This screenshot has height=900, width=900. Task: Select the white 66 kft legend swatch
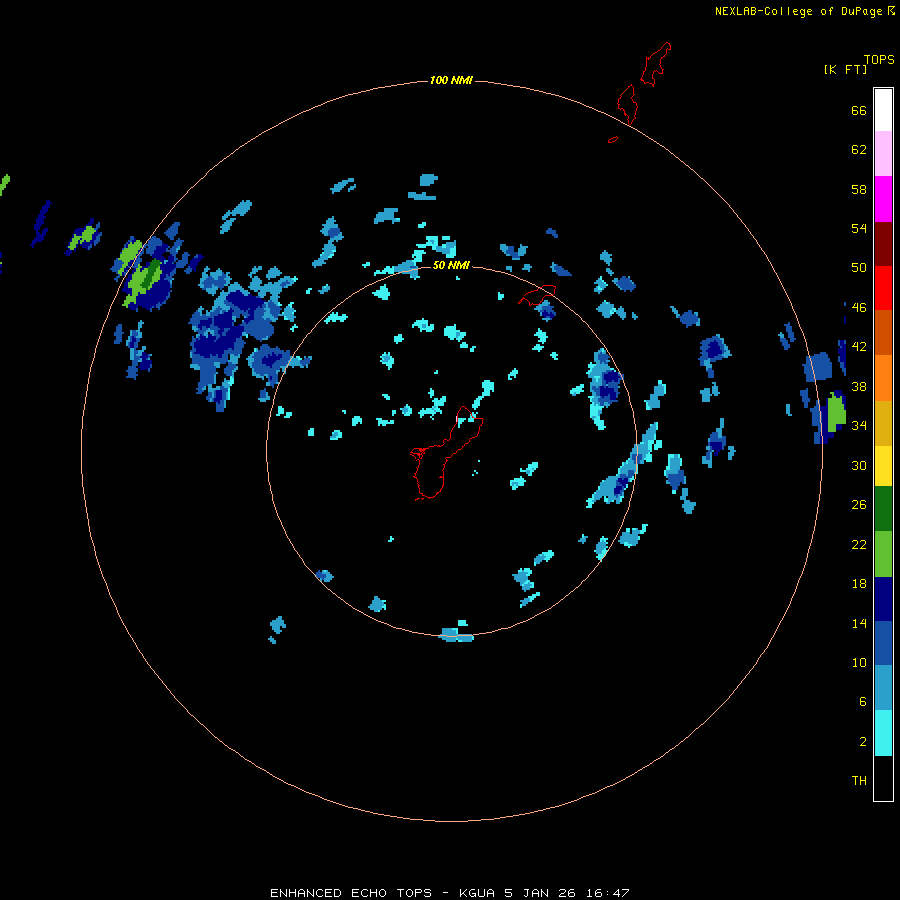click(883, 110)
